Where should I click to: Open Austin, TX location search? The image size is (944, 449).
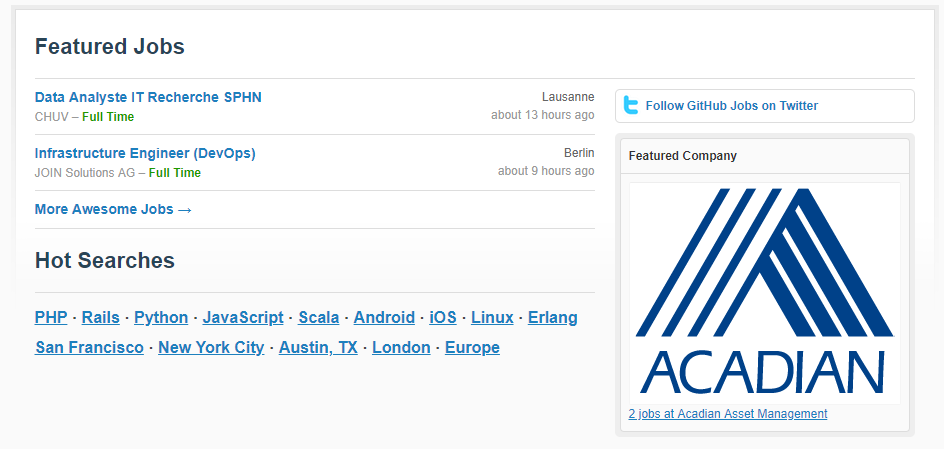click(318, 348)
